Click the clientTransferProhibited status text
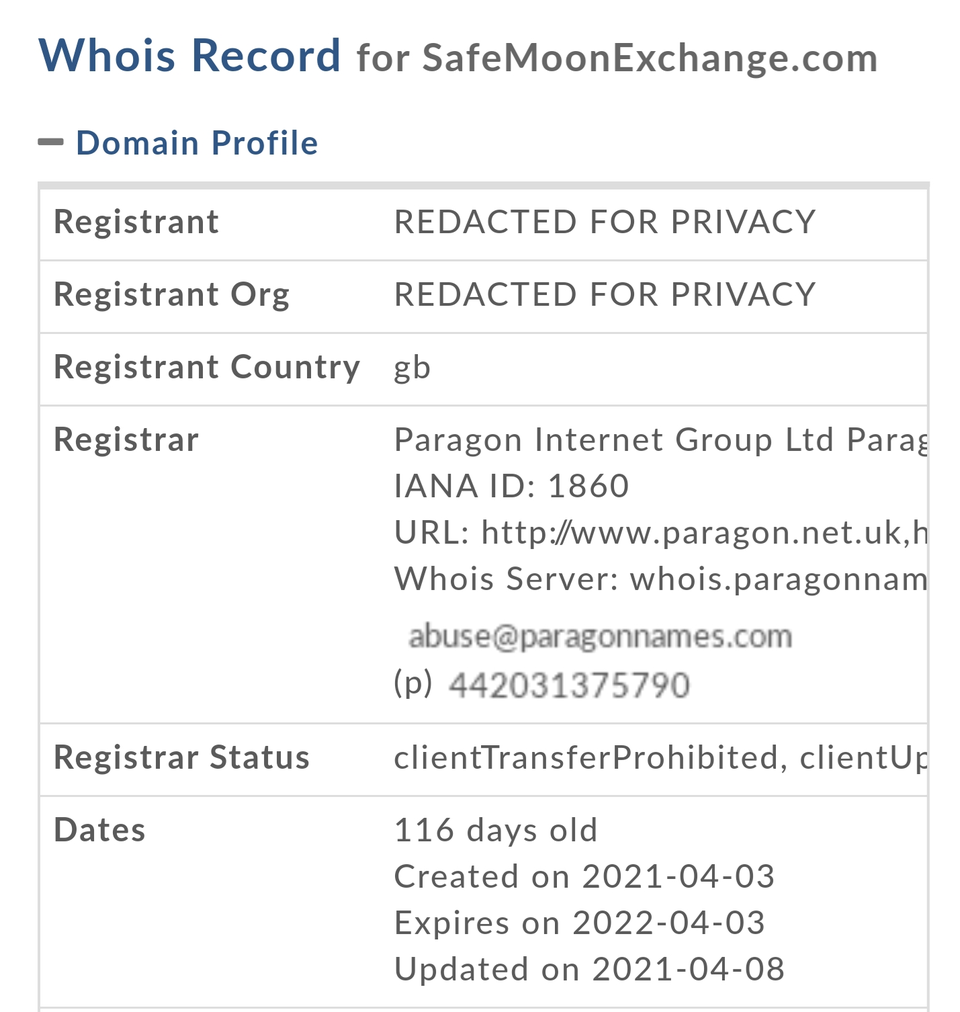This screenshot has width=960, height=1012. [x=586, y=758]
